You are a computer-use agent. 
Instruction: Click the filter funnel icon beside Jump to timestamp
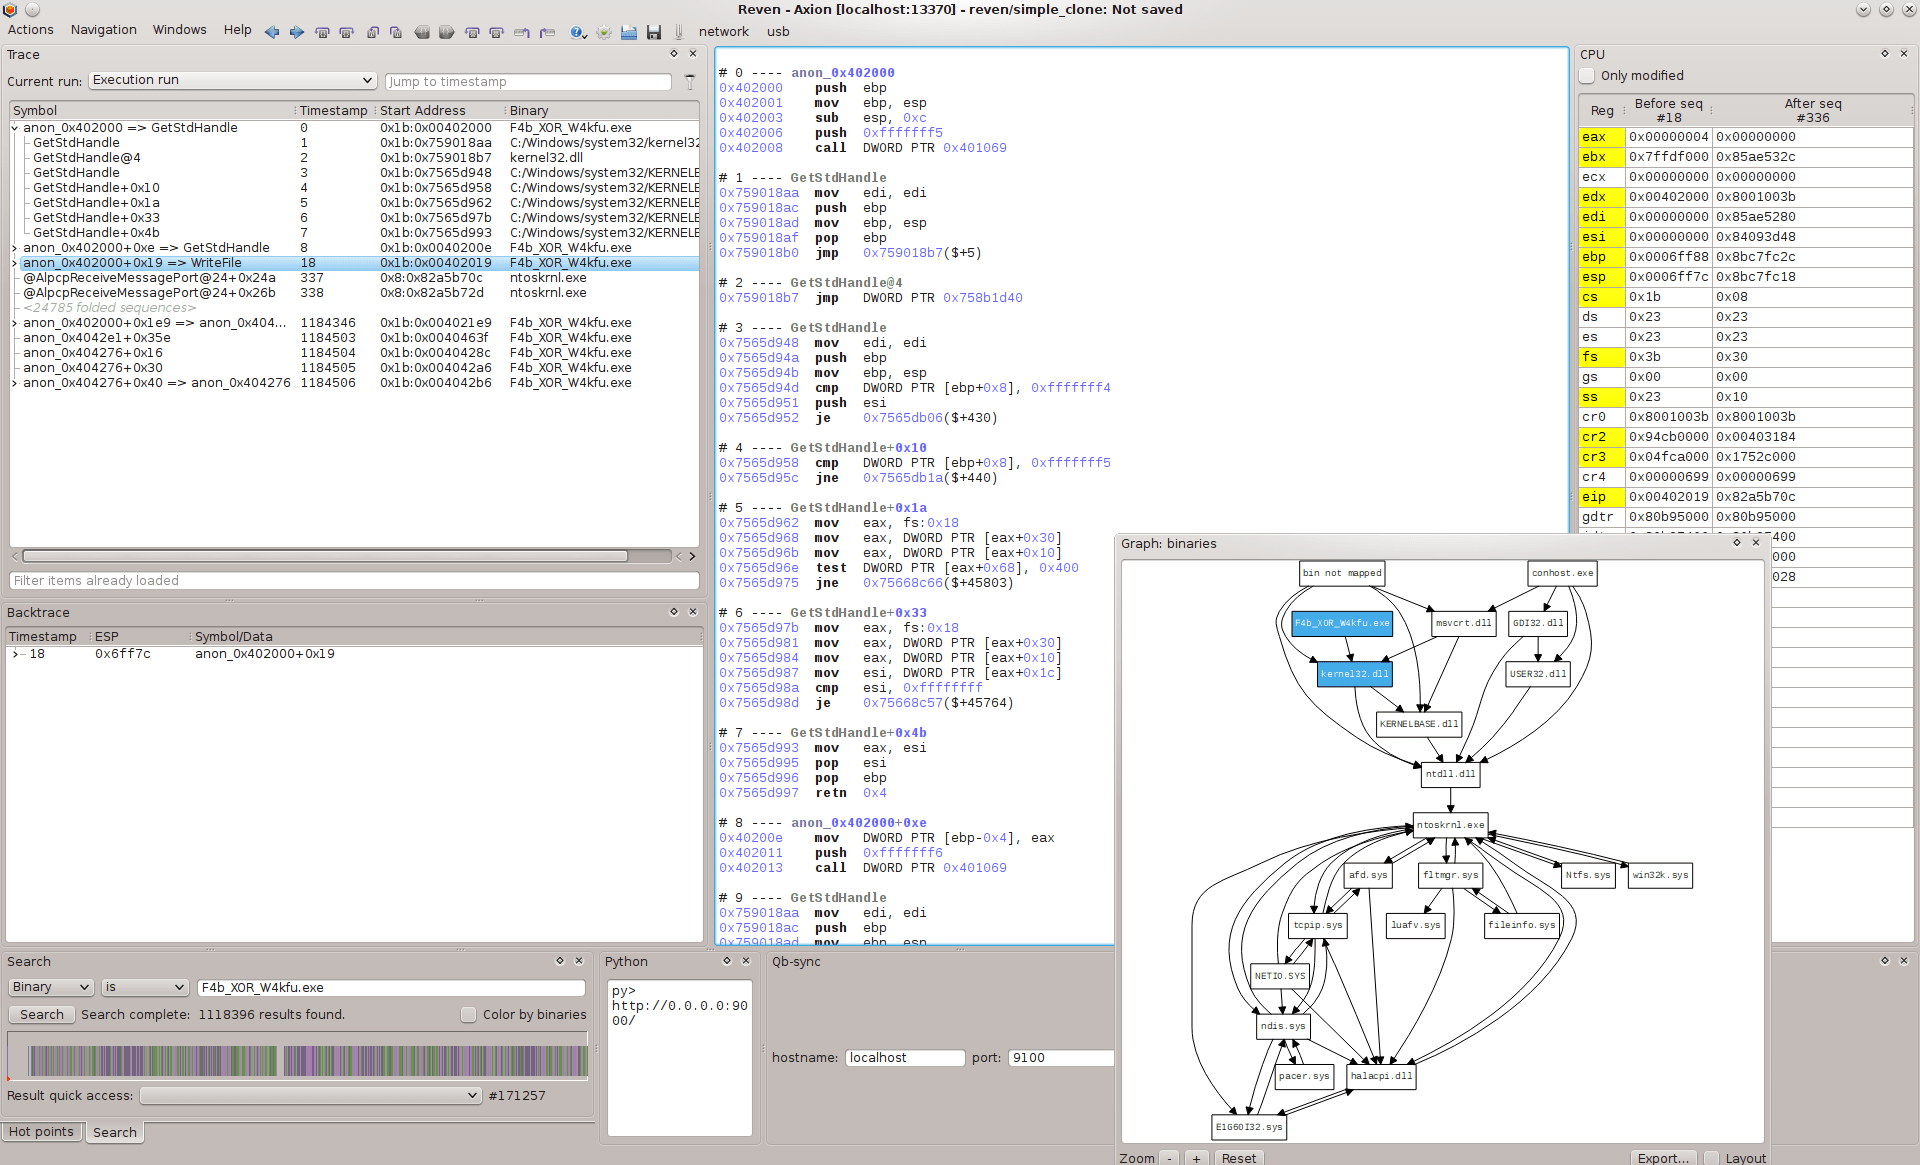(x=689, y=82)
